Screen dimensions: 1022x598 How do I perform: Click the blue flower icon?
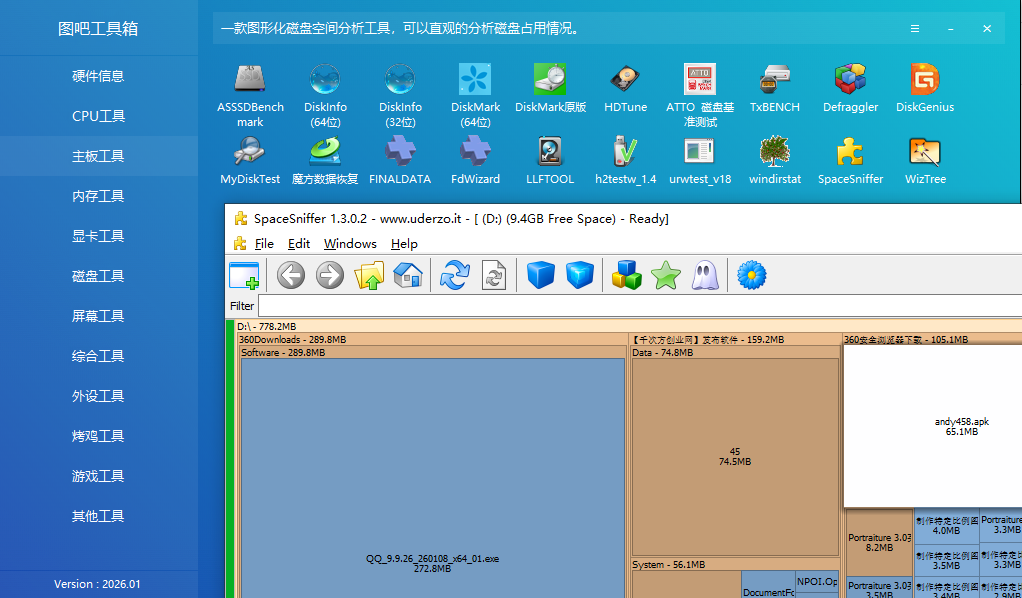[751, 275]
